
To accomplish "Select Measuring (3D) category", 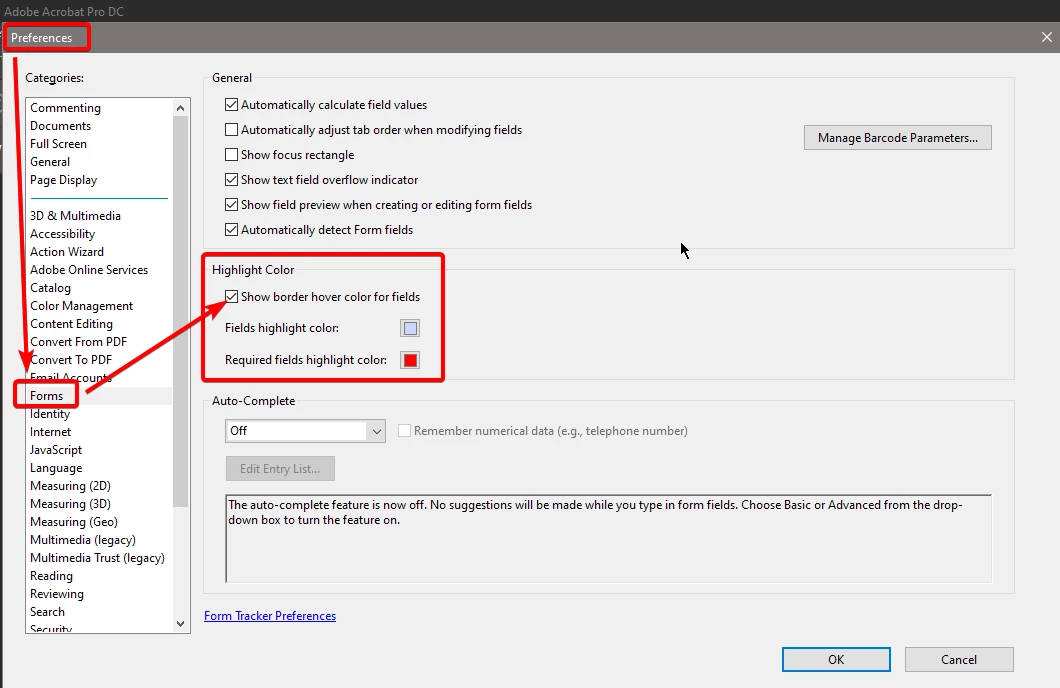I will click(x=70, y=504).
